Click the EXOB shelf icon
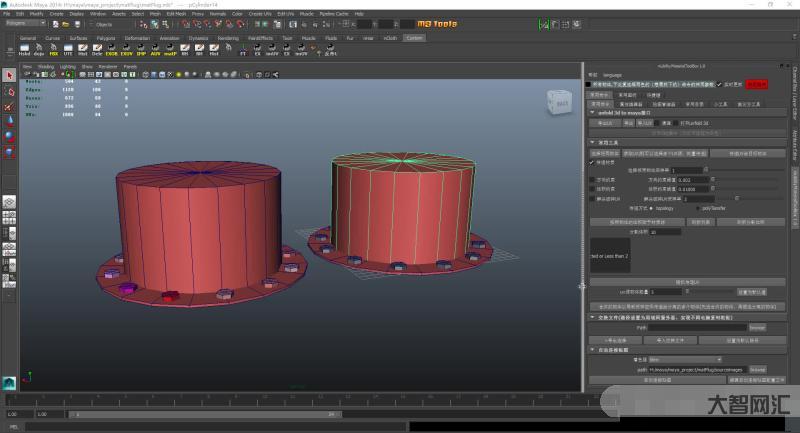 point(112,50)
